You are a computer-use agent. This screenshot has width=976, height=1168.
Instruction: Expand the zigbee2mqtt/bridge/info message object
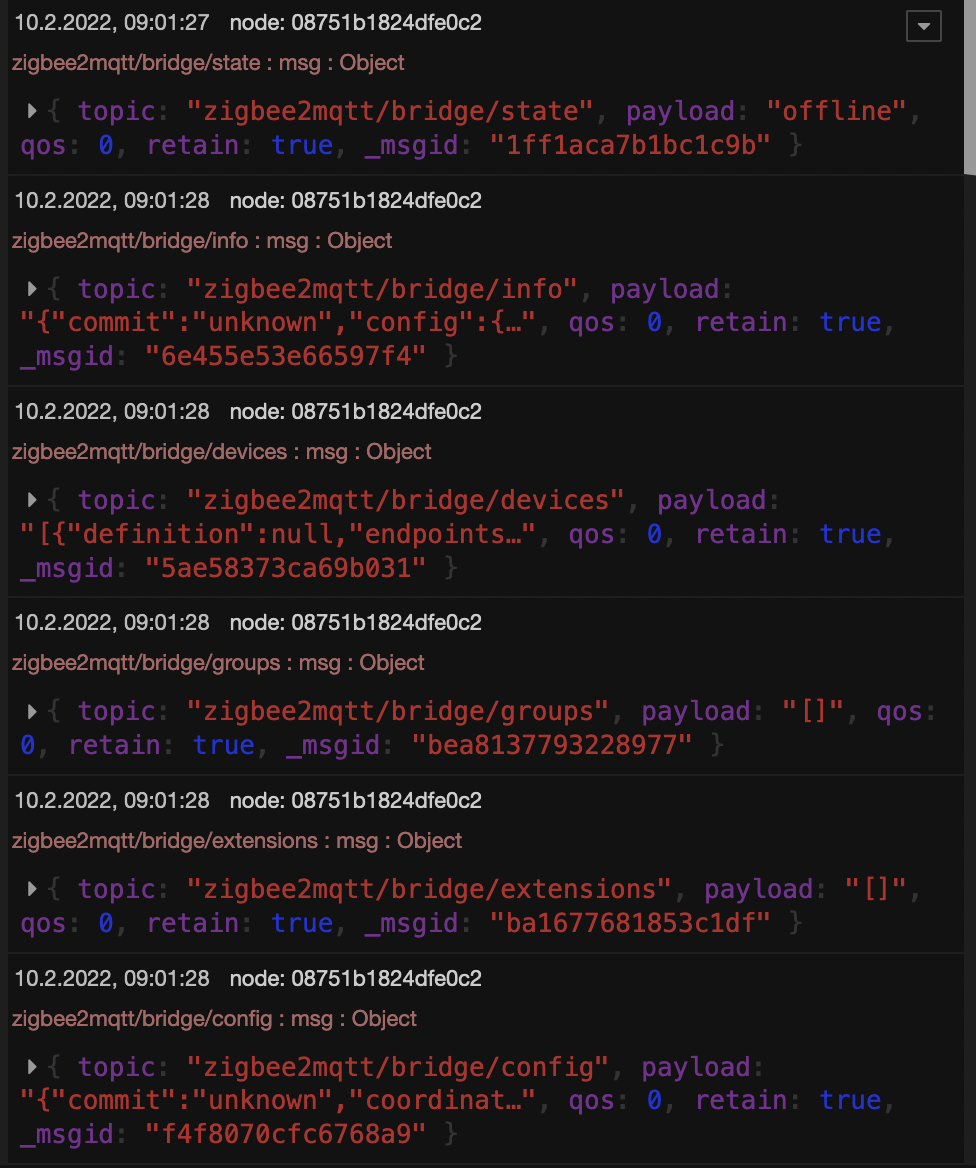click(x=32, y=289)
